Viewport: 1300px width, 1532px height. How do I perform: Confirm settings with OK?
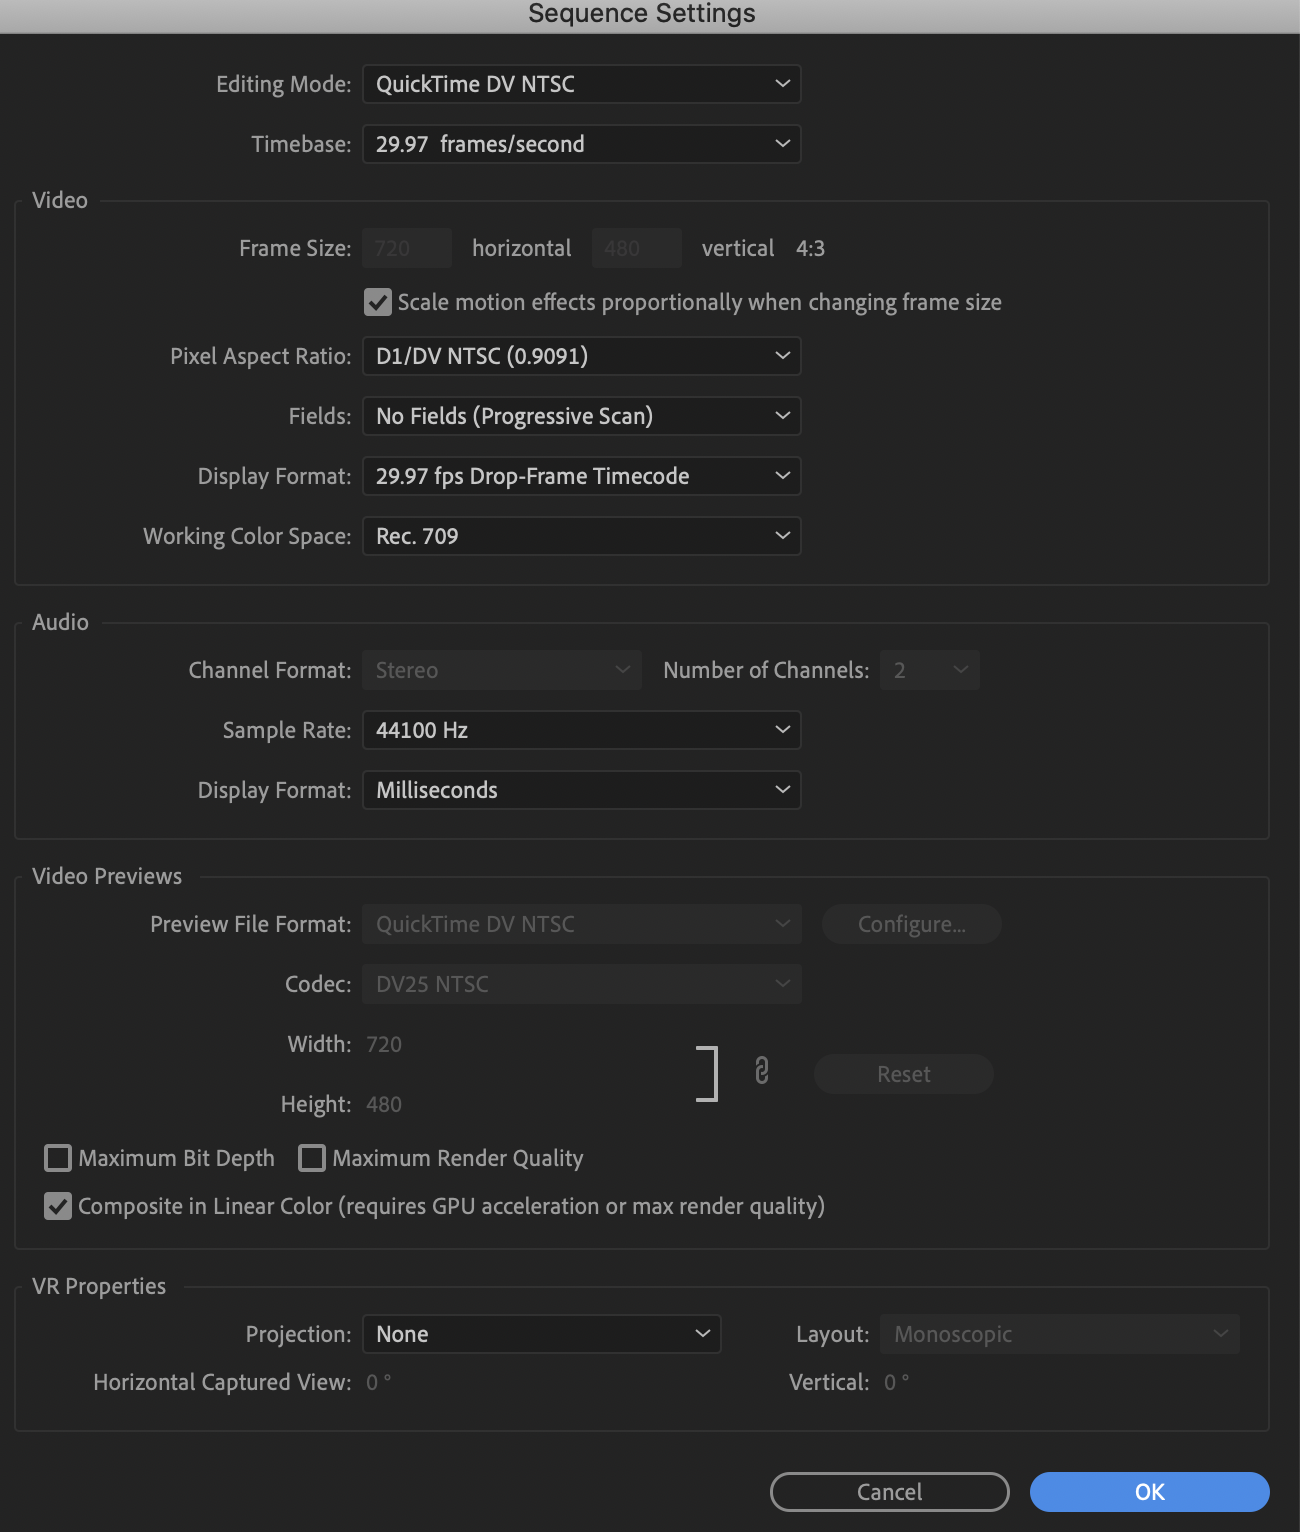coord(1149,1491)
